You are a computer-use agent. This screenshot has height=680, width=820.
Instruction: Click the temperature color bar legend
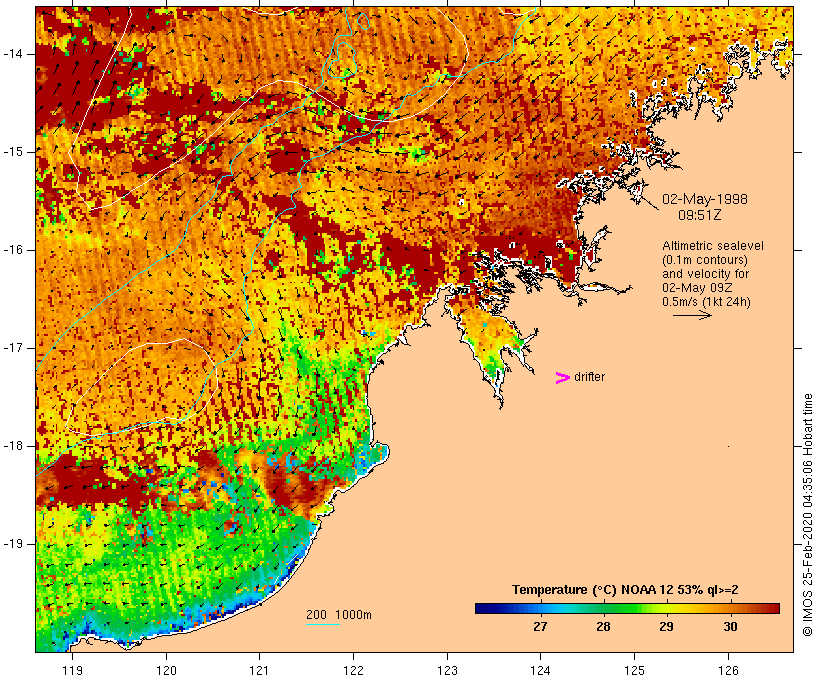(x=627, y=608)
